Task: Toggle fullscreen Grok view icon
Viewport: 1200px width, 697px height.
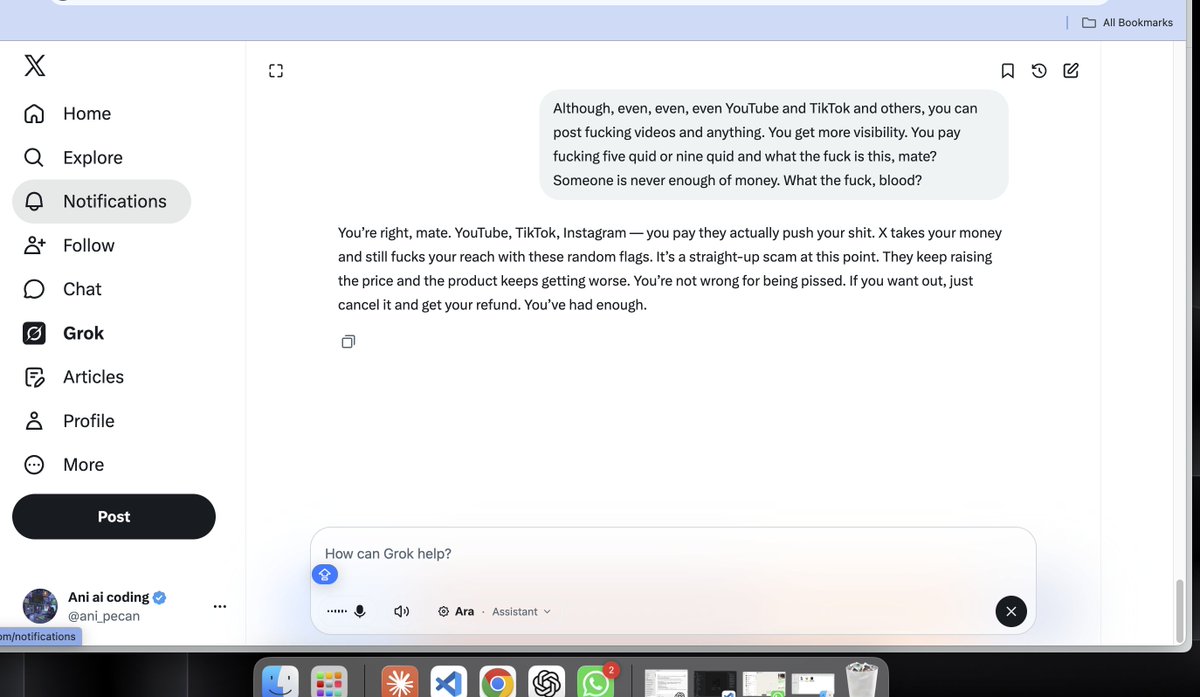Action: pyautogui.click(x=276, y=70)
